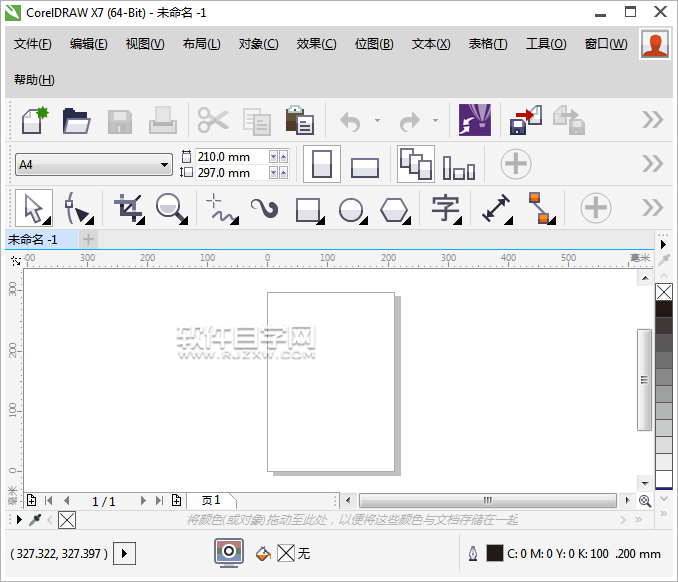Click the Copy icon

(x=257, y=122)
